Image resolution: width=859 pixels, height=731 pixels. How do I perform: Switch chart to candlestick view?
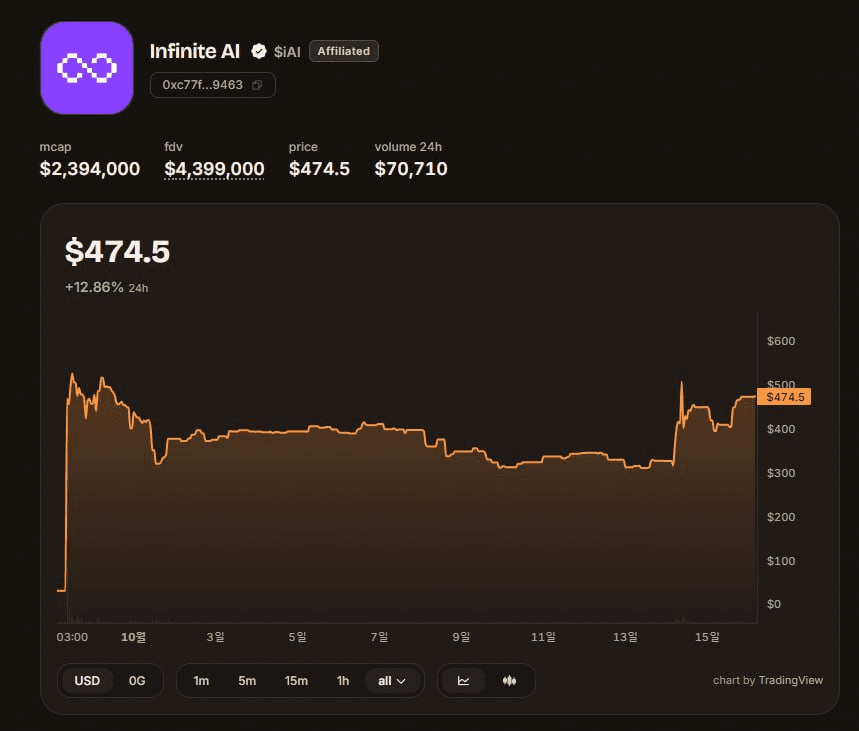coord(509,681)
